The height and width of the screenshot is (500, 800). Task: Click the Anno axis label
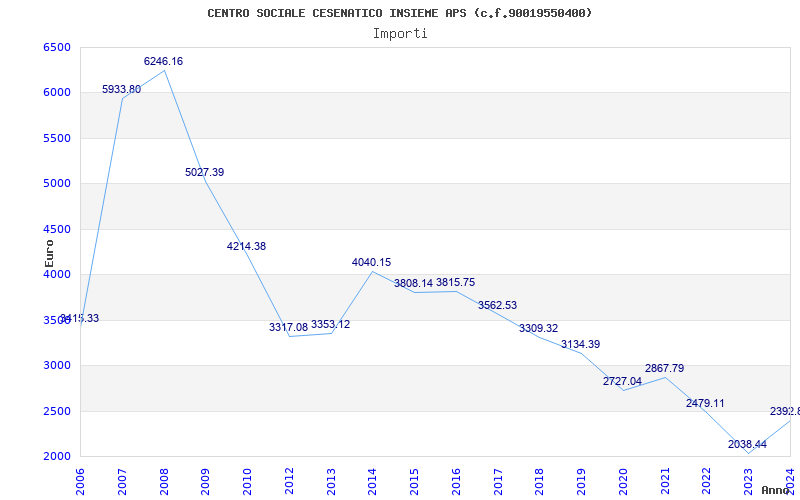[778, 490]
